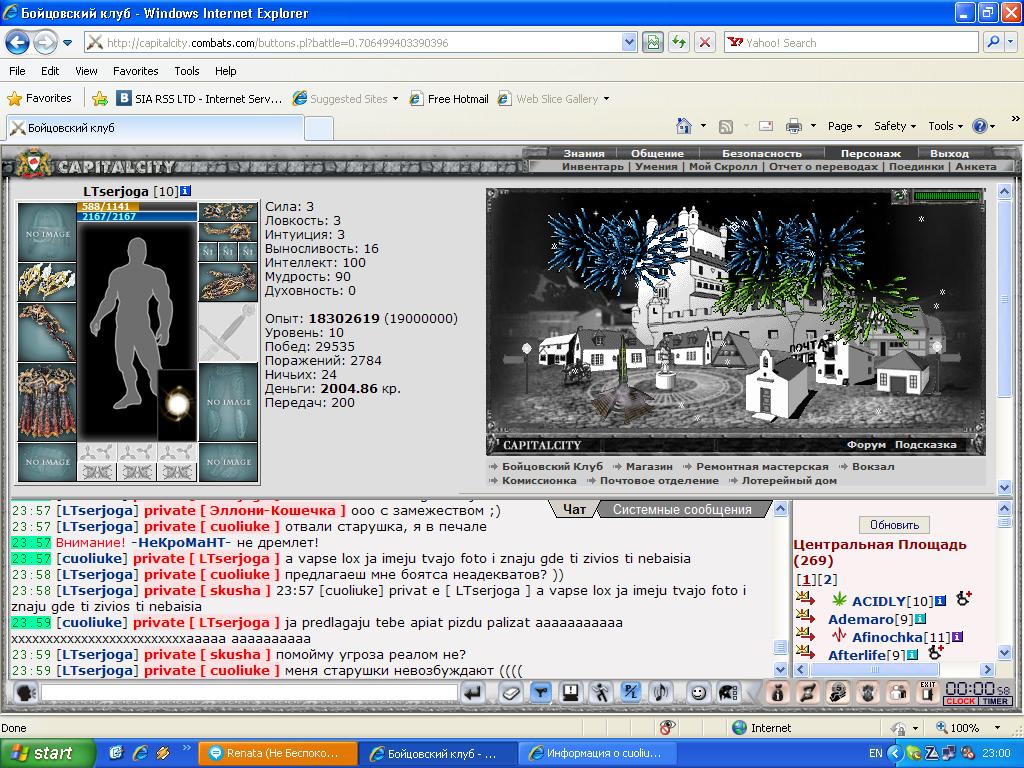Open the Безопасность top menu
The image size is (1024, 768).
click(761, 153)
